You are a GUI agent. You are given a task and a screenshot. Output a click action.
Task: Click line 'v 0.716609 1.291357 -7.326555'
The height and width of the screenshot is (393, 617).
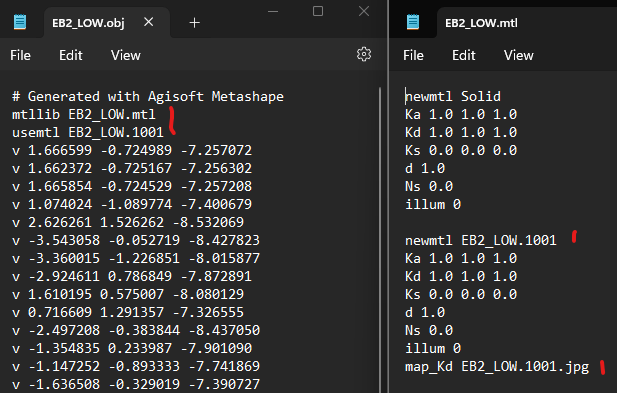point(127,312)
